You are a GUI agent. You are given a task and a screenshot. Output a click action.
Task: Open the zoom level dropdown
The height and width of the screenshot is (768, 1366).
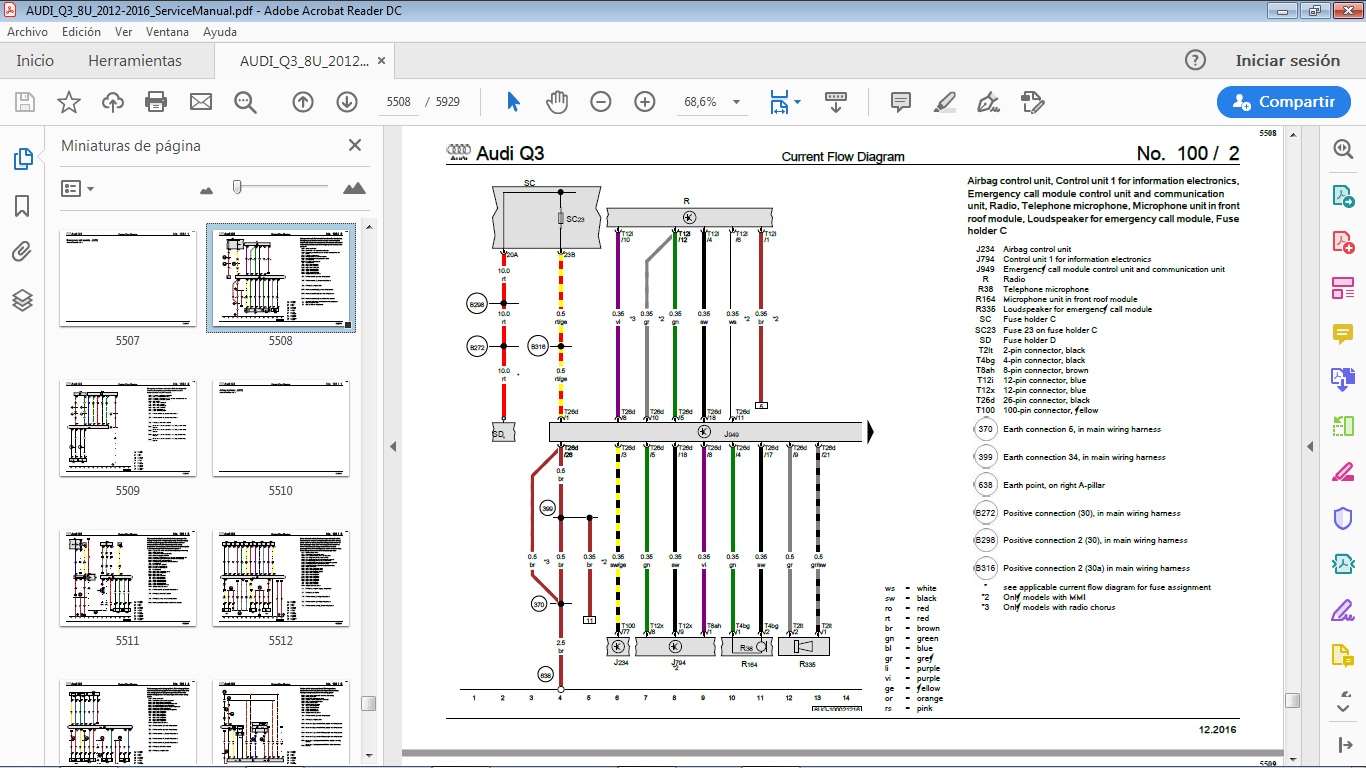point(737,102)
